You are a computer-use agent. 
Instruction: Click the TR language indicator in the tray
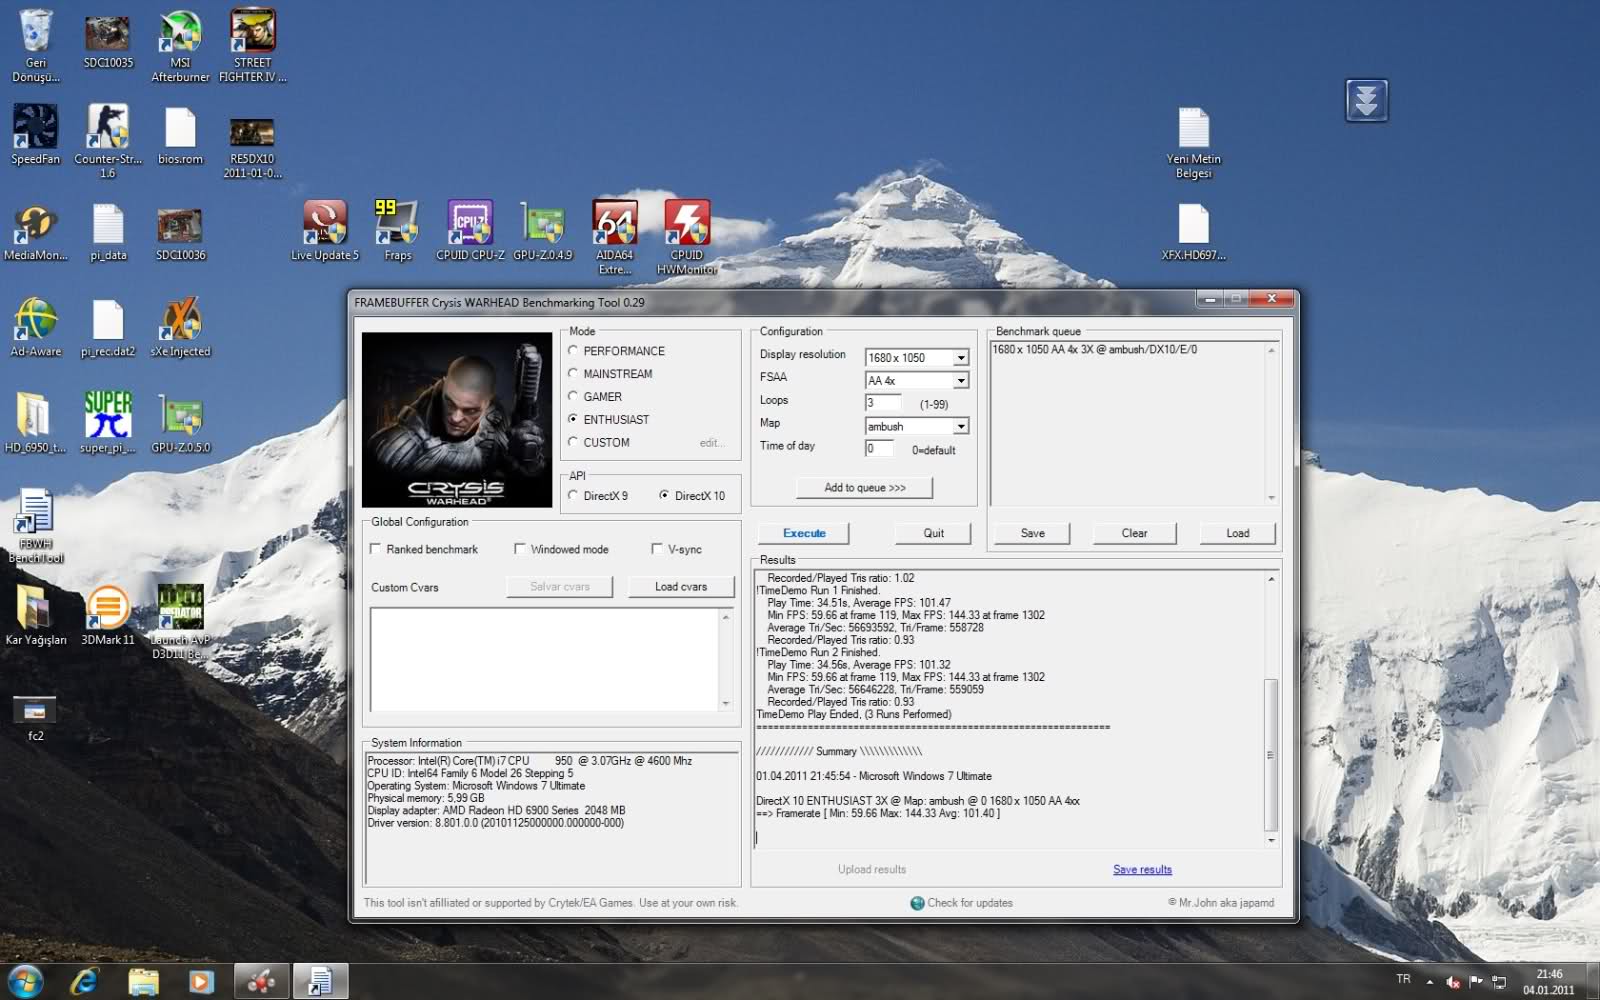click(x=1403, y=979)
